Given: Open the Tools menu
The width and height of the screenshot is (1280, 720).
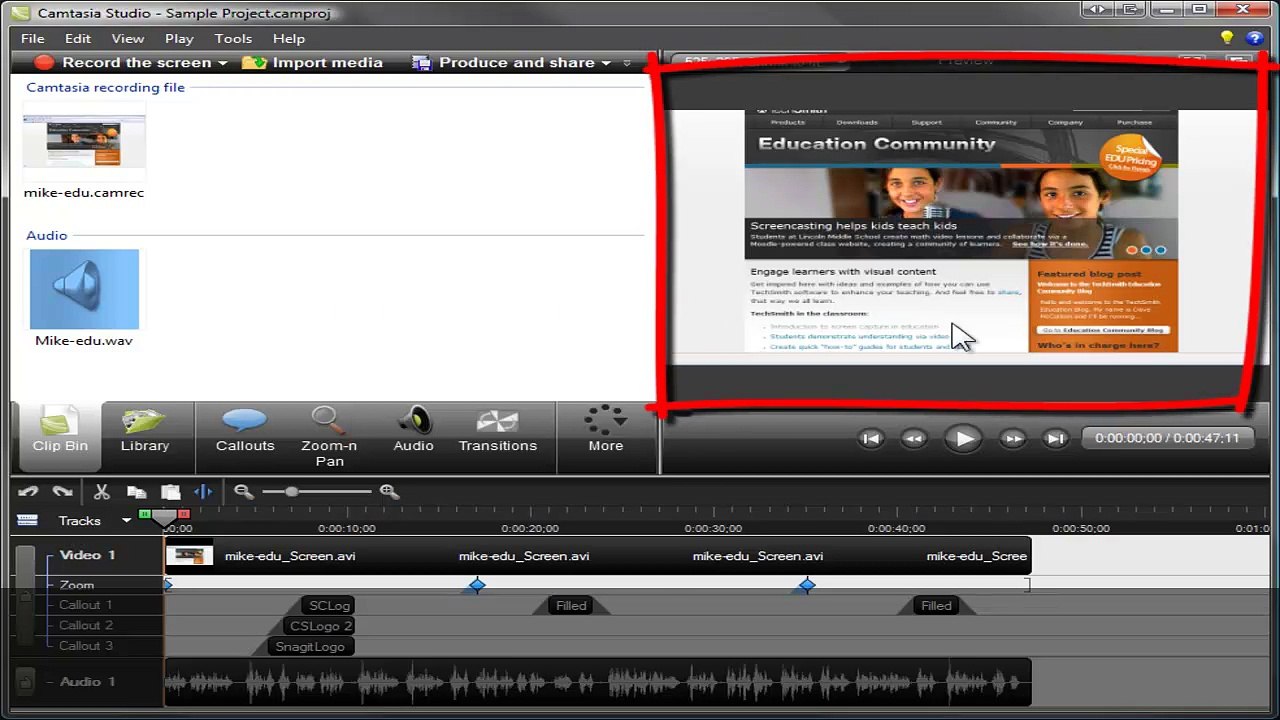Looking at the screenshot, I should tap(233, 38).
